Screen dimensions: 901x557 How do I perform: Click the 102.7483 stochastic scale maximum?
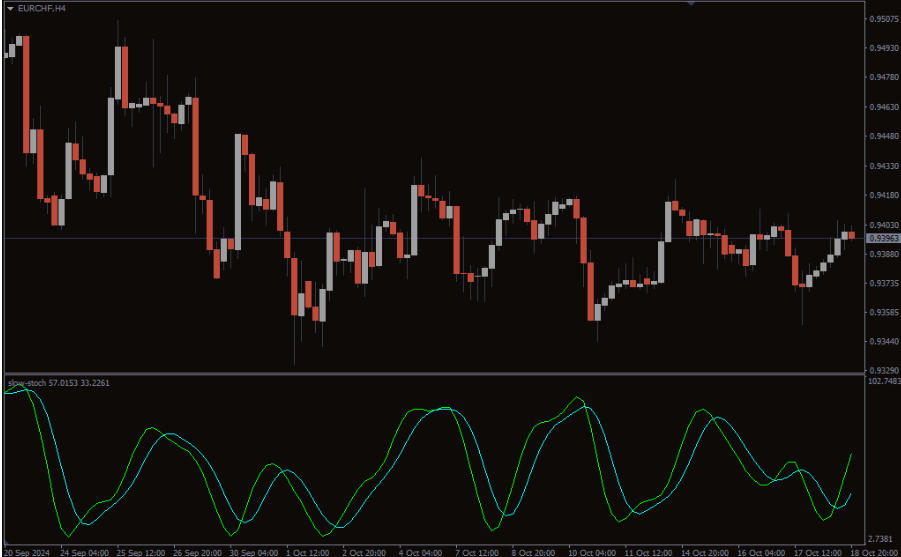tap(883, 381)
